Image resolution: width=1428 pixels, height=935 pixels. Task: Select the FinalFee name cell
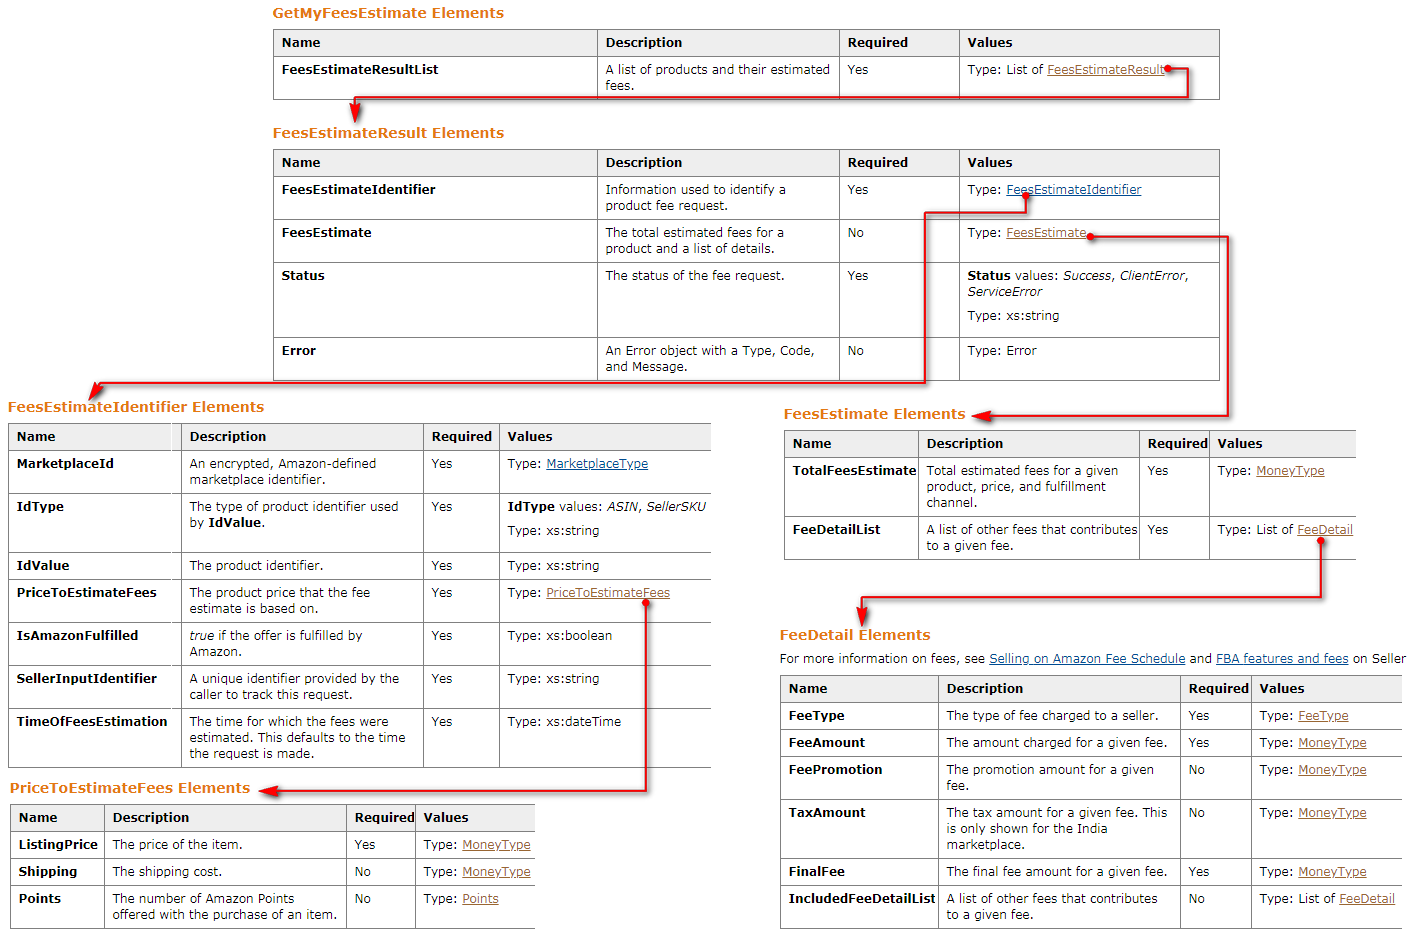coord(859,872)
